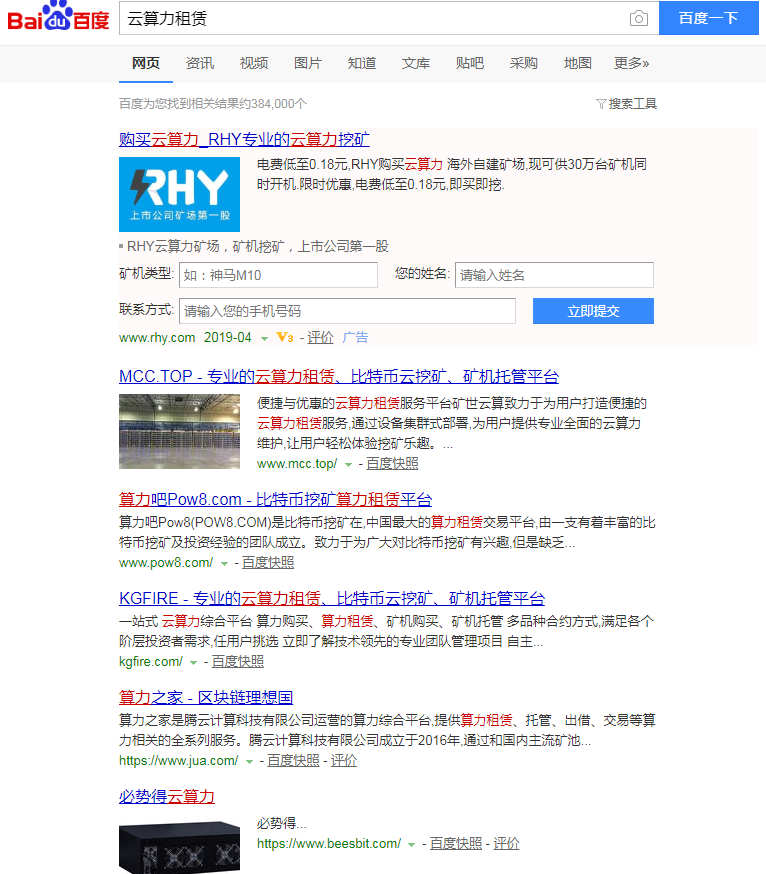Click the 您的姓名 input field
Image resolution: width=766 pixels, height=874 pixels.
554,275
